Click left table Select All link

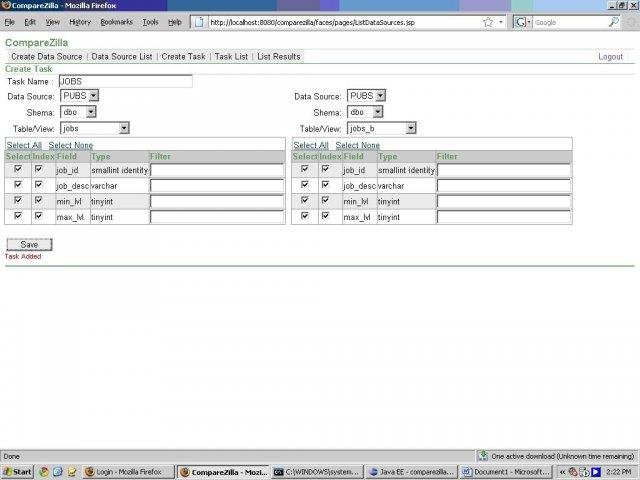click(24, 145)
